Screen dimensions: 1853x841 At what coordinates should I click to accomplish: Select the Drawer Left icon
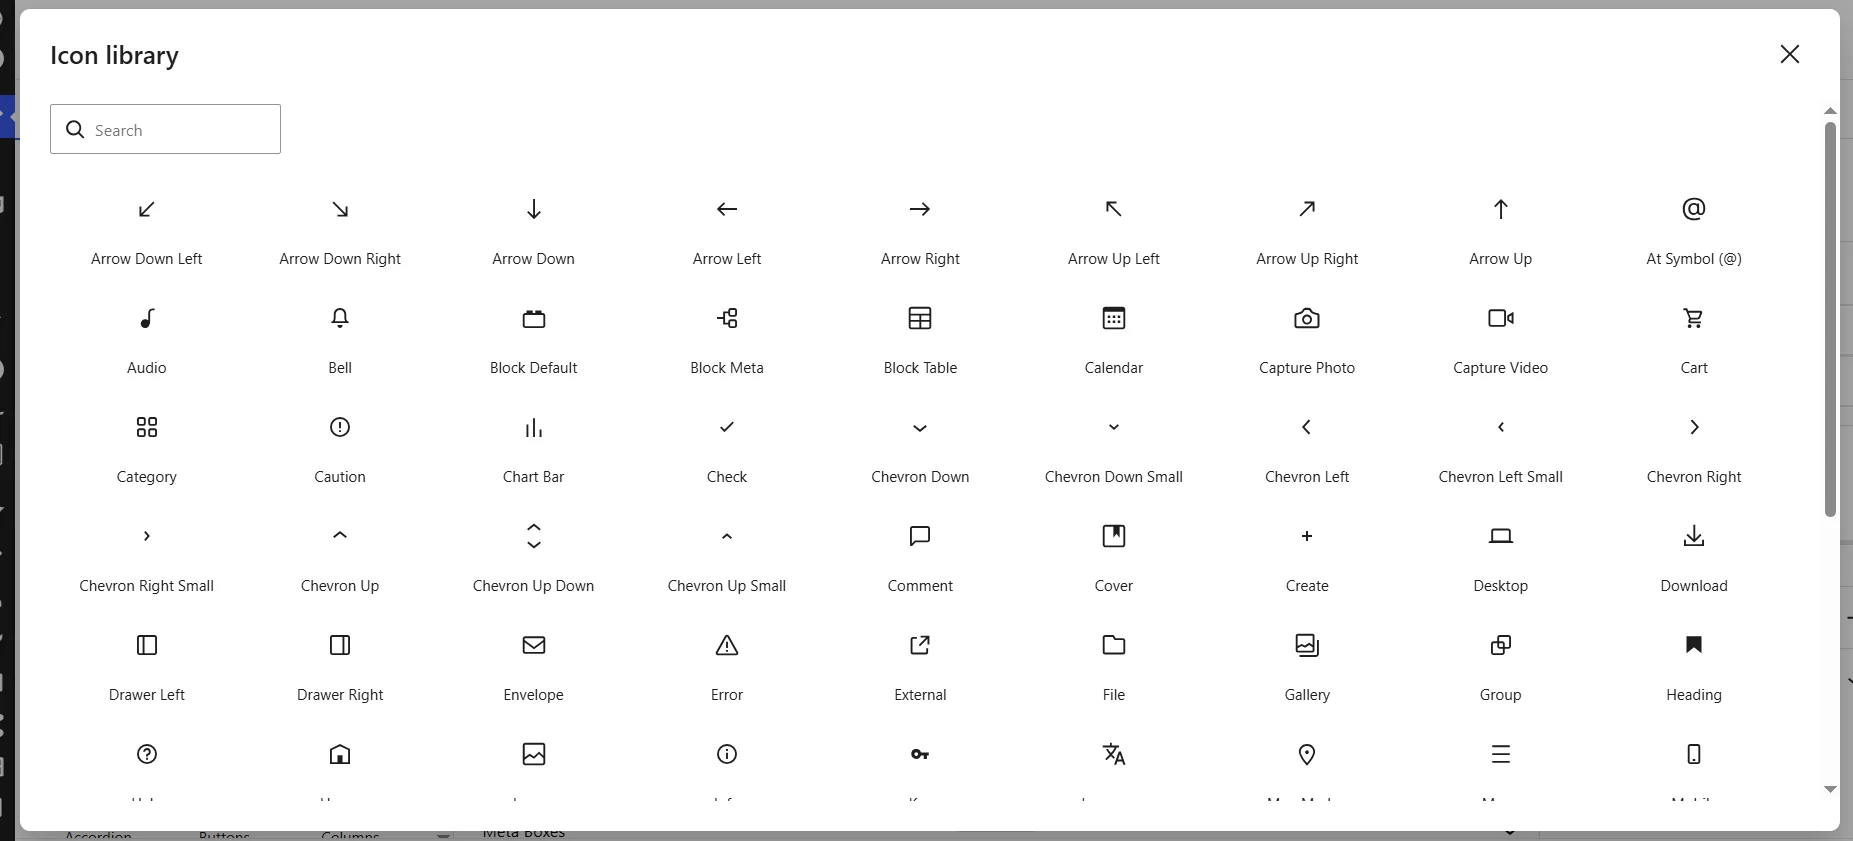(x=147, y=645)
